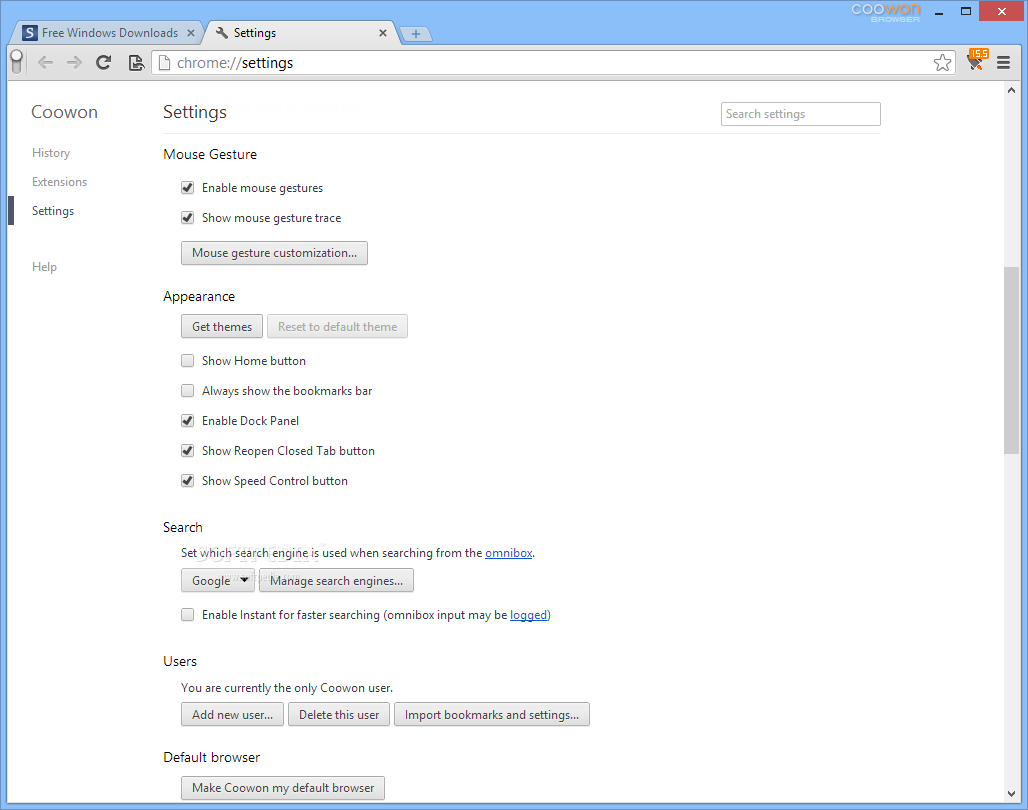The width and height of the screenshot is (1028, 810).
Task: Click Make Coowon my default browser
Action: (x=283, y=788)
